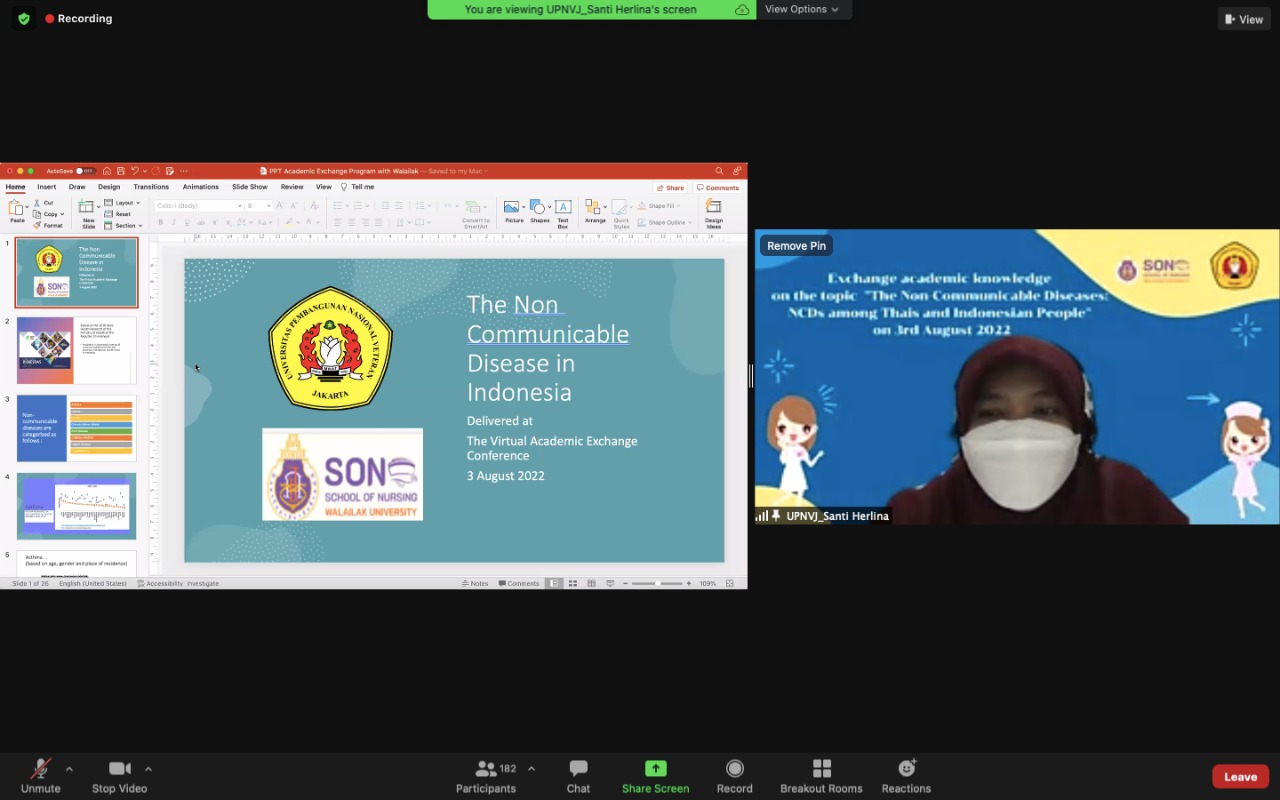Click the Participants icon in Zoom toolbar
Screen dimensions: 1280x800
487,769
